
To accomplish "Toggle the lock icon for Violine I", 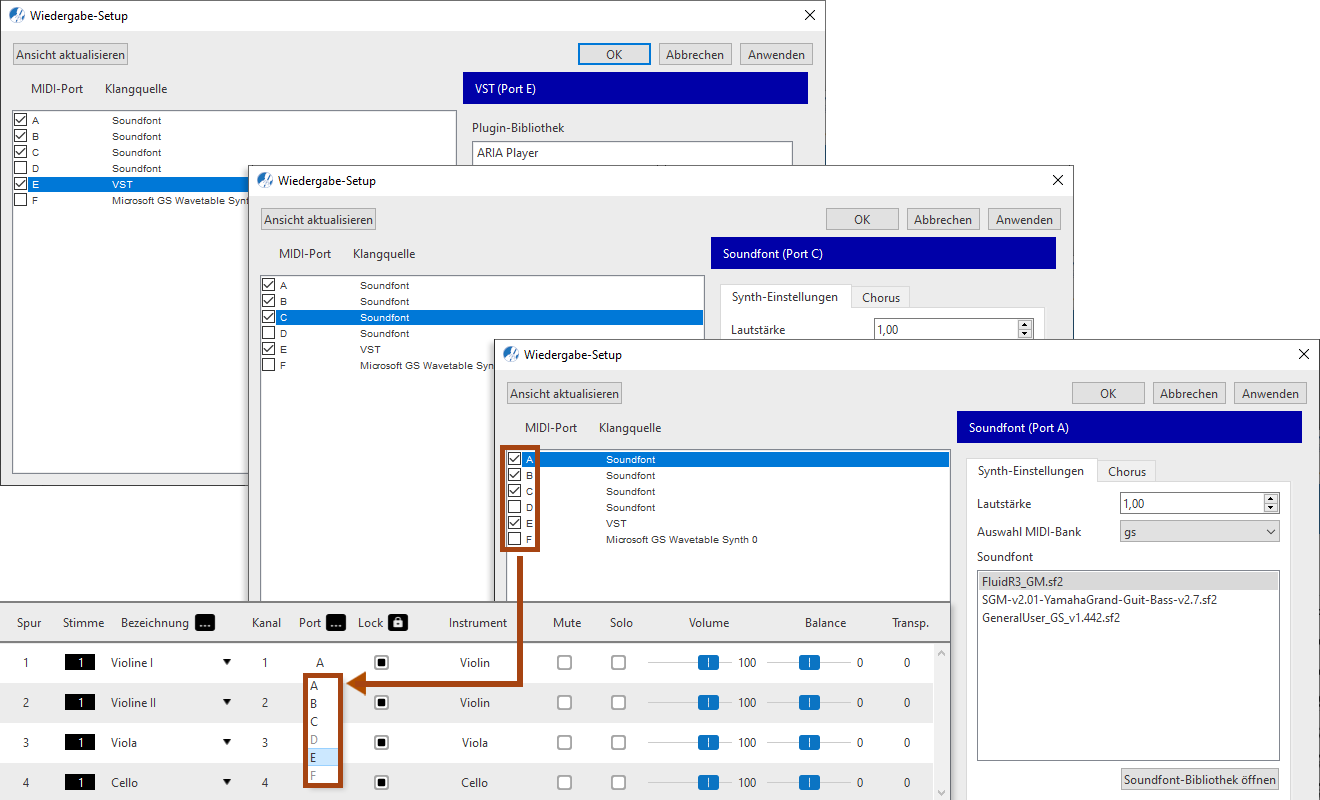I will 381,662.
